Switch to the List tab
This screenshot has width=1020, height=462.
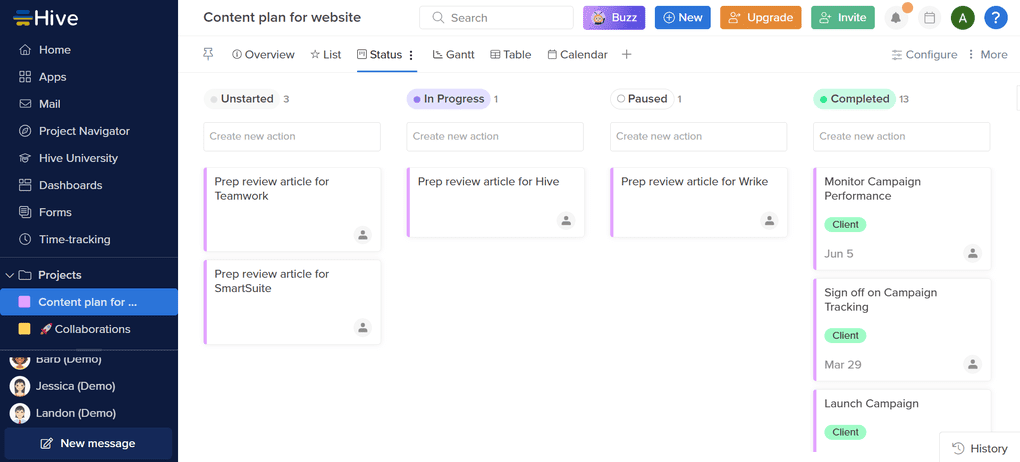[326, 55]
